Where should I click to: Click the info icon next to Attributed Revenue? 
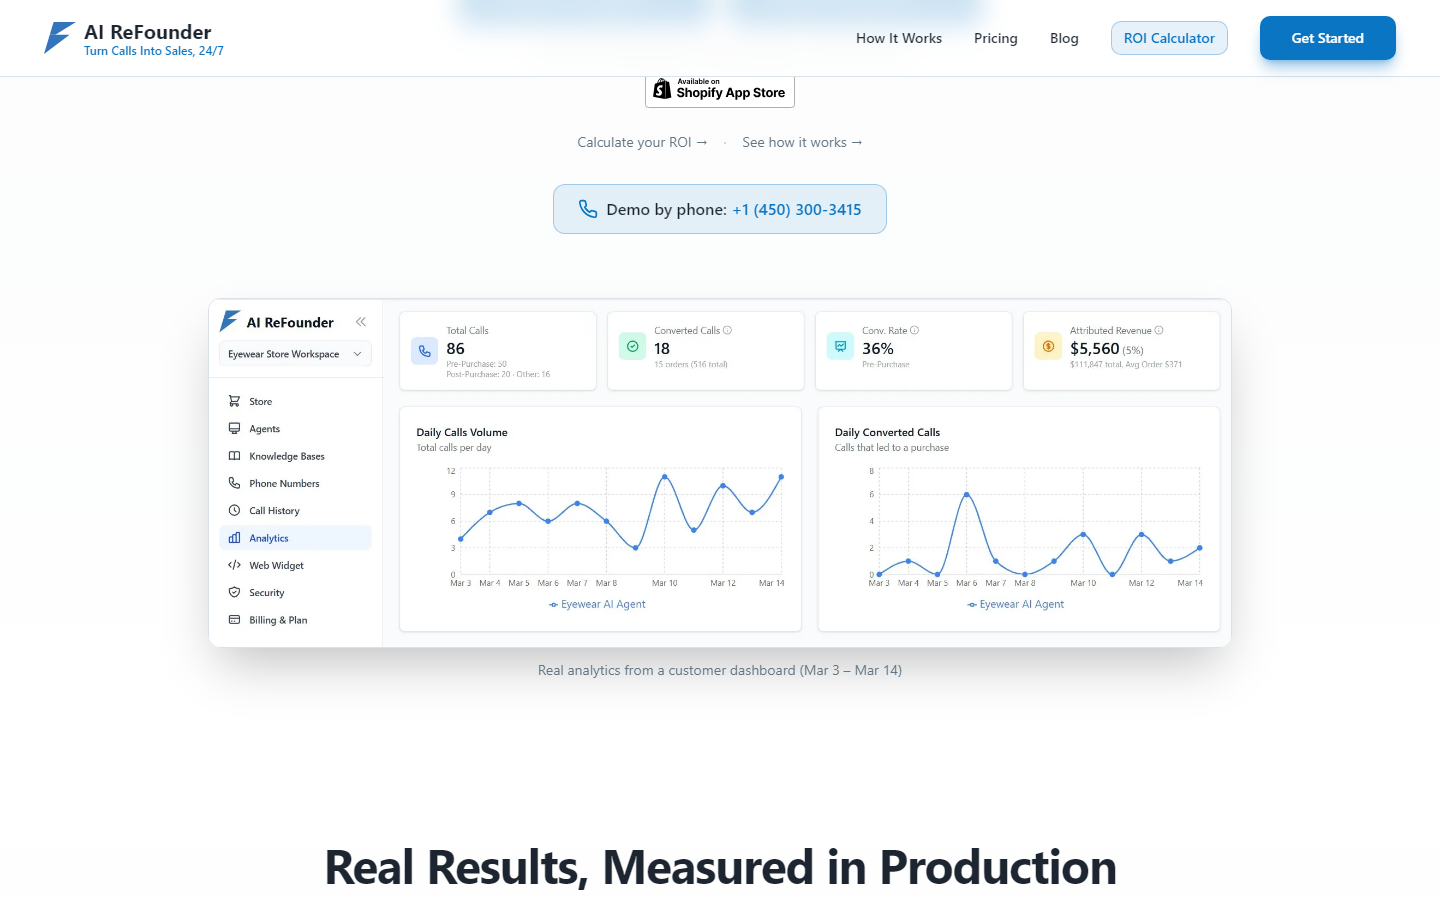(x=1159, y=330)
